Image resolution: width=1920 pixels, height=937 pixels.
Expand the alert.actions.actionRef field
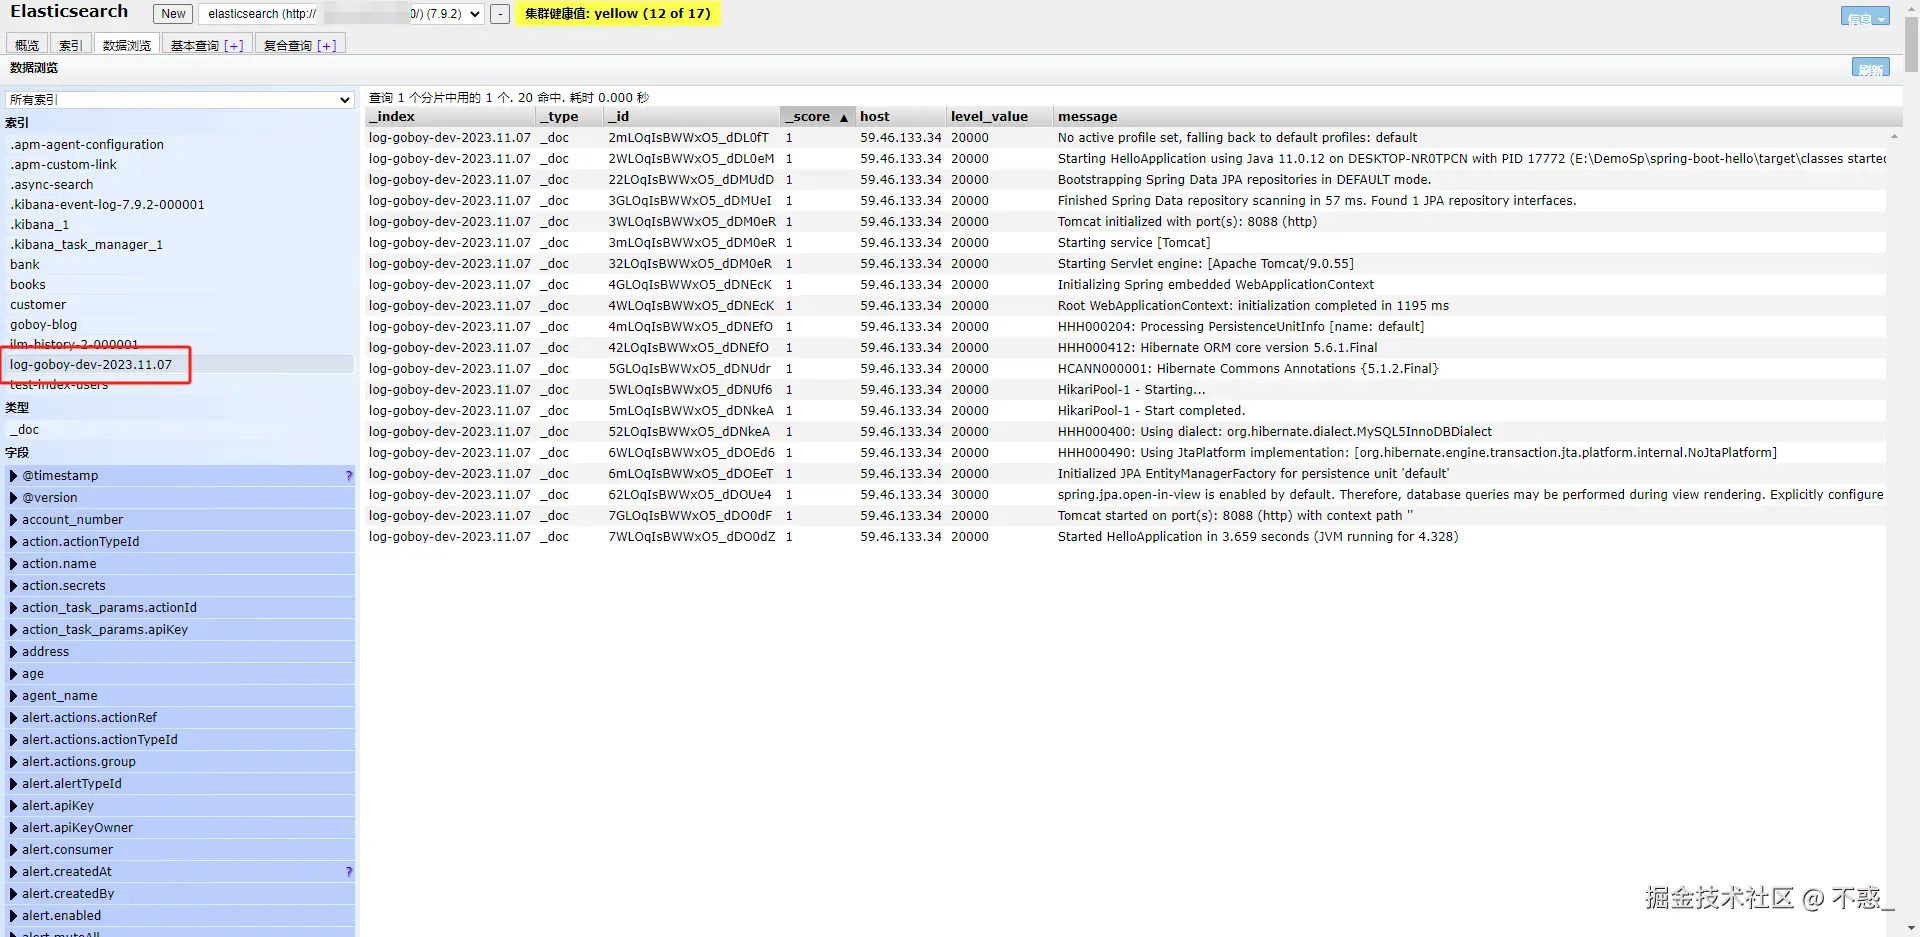[x=180, y=718]
